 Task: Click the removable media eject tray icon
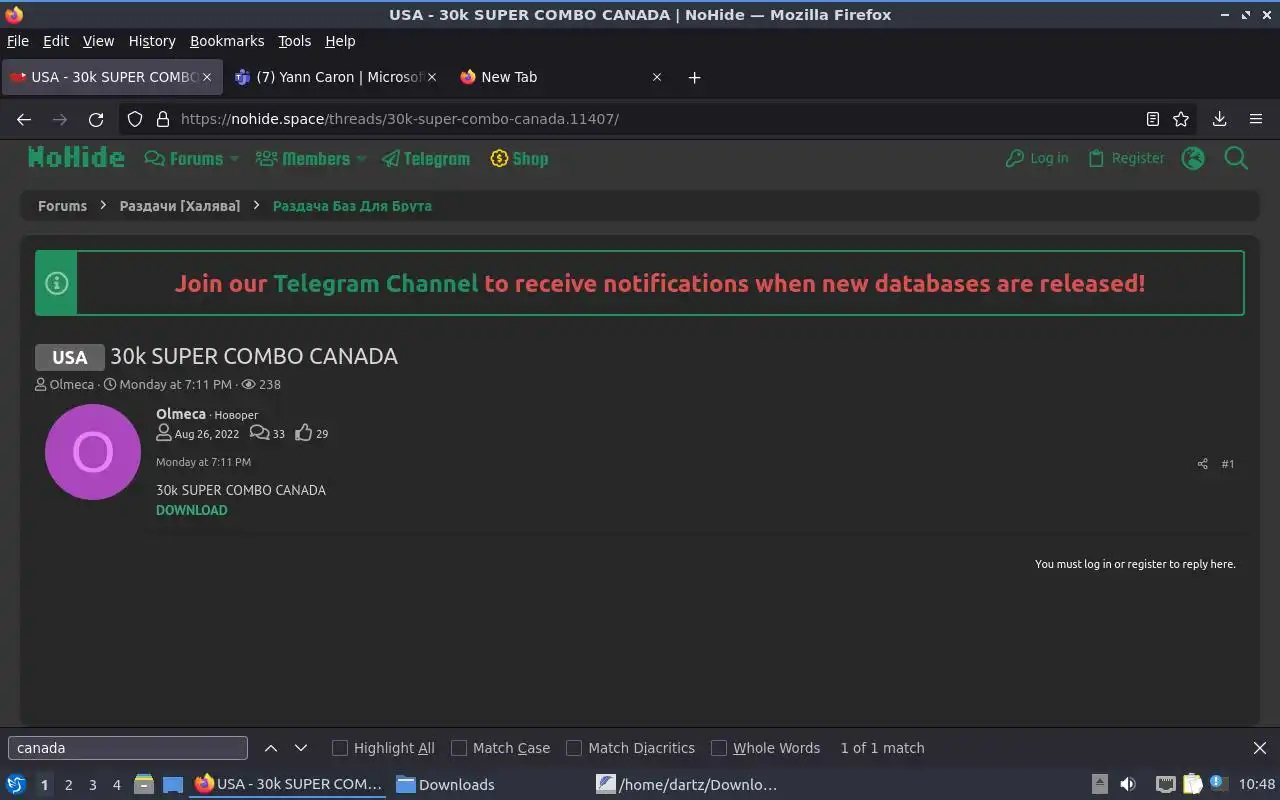[x=1099, y=784]
